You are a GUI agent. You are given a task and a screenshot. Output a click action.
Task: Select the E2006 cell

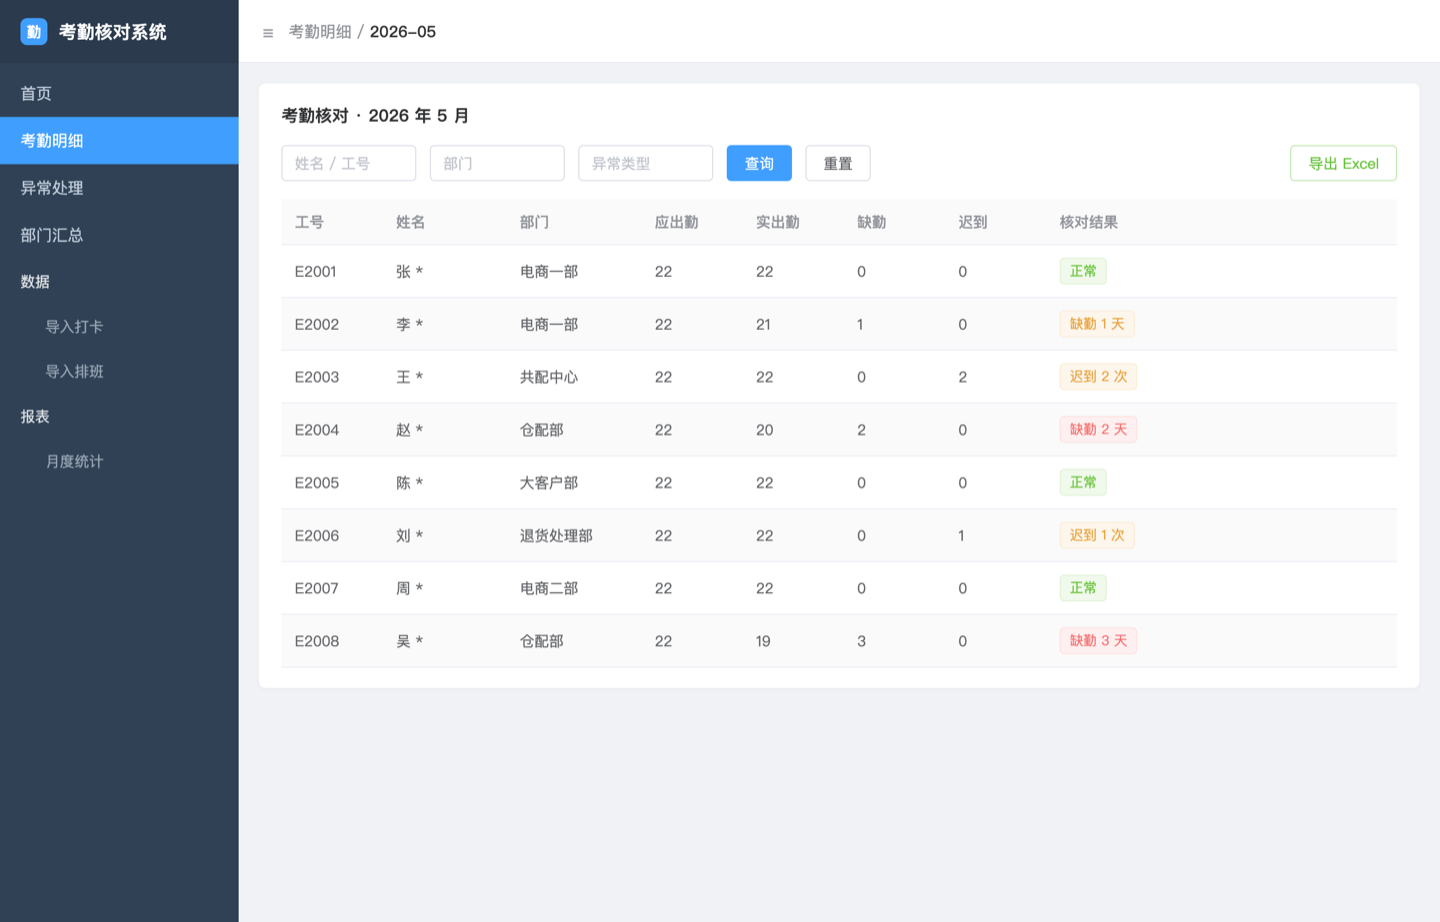317,536
